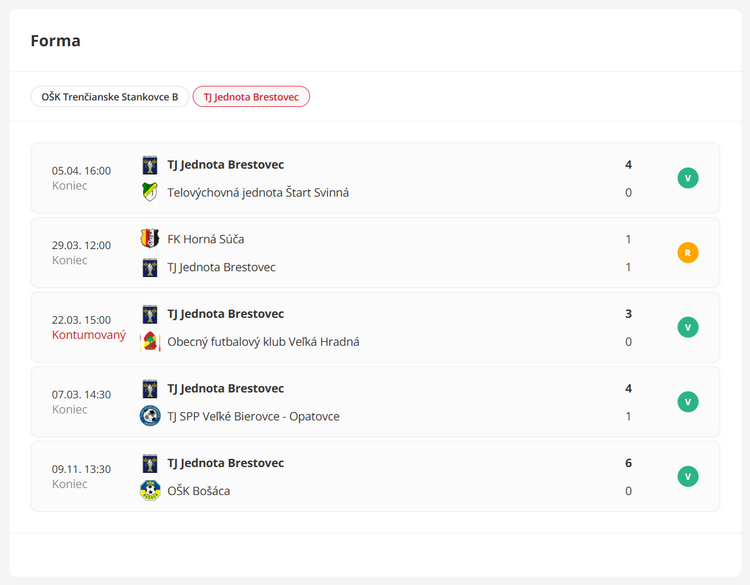Open TJ Jednota Brestovec name in 29.03. match

click(x=221, y=267)
